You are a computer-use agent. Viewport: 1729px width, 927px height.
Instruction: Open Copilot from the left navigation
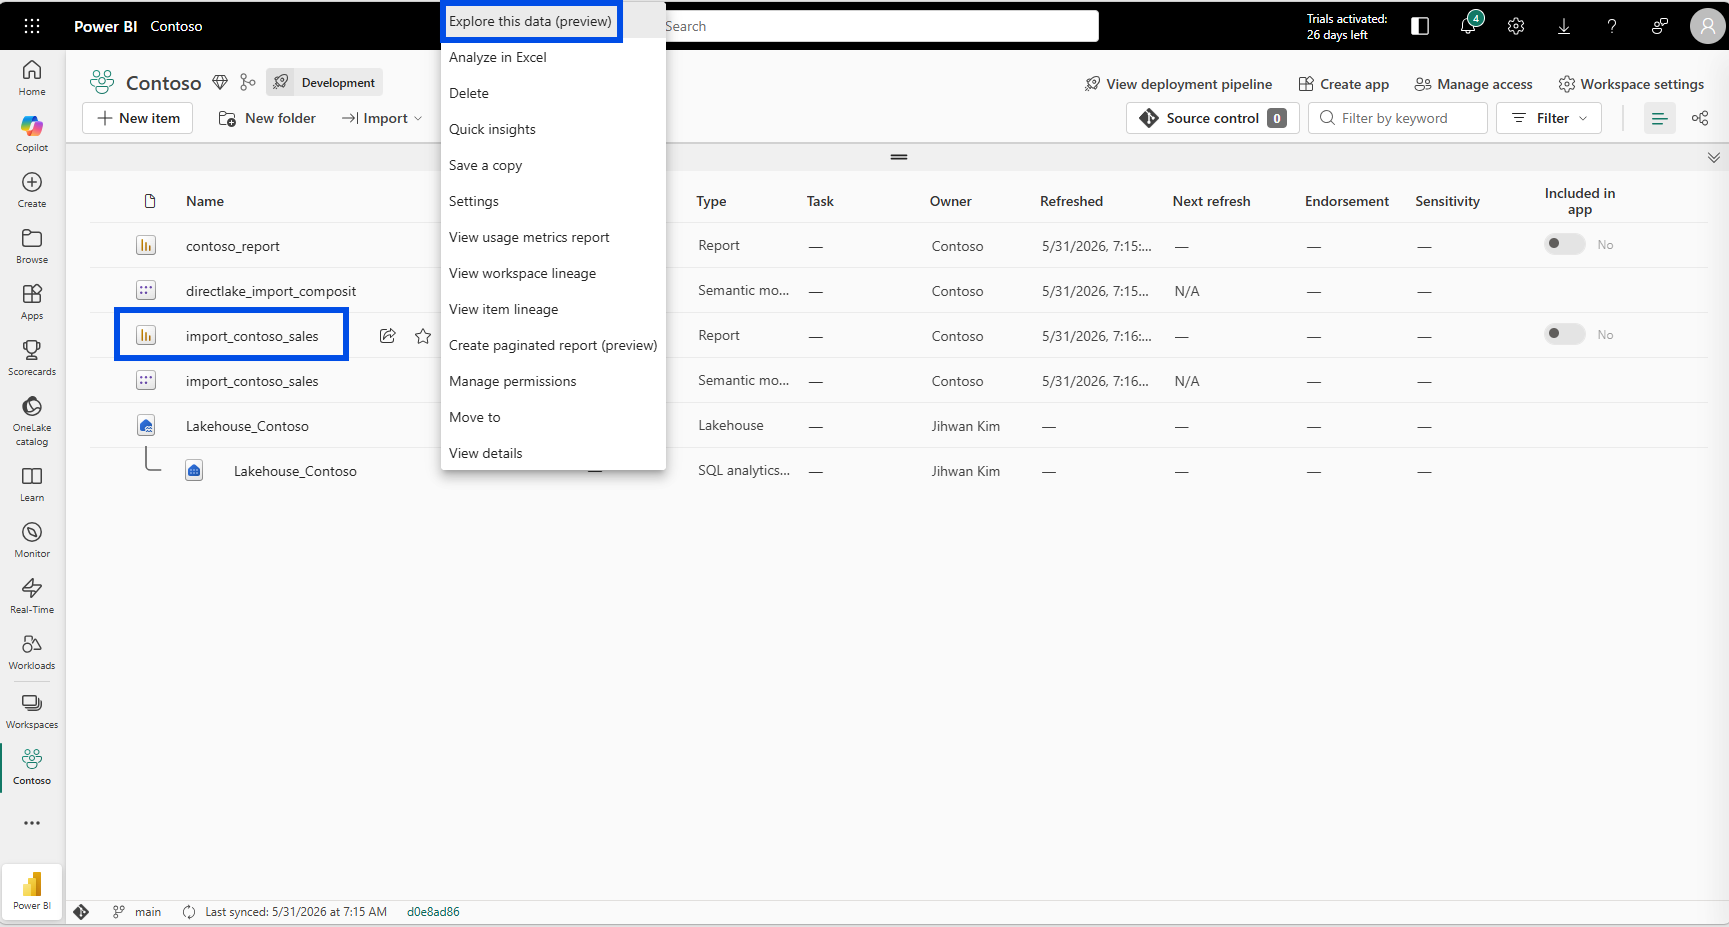(32, 133)
